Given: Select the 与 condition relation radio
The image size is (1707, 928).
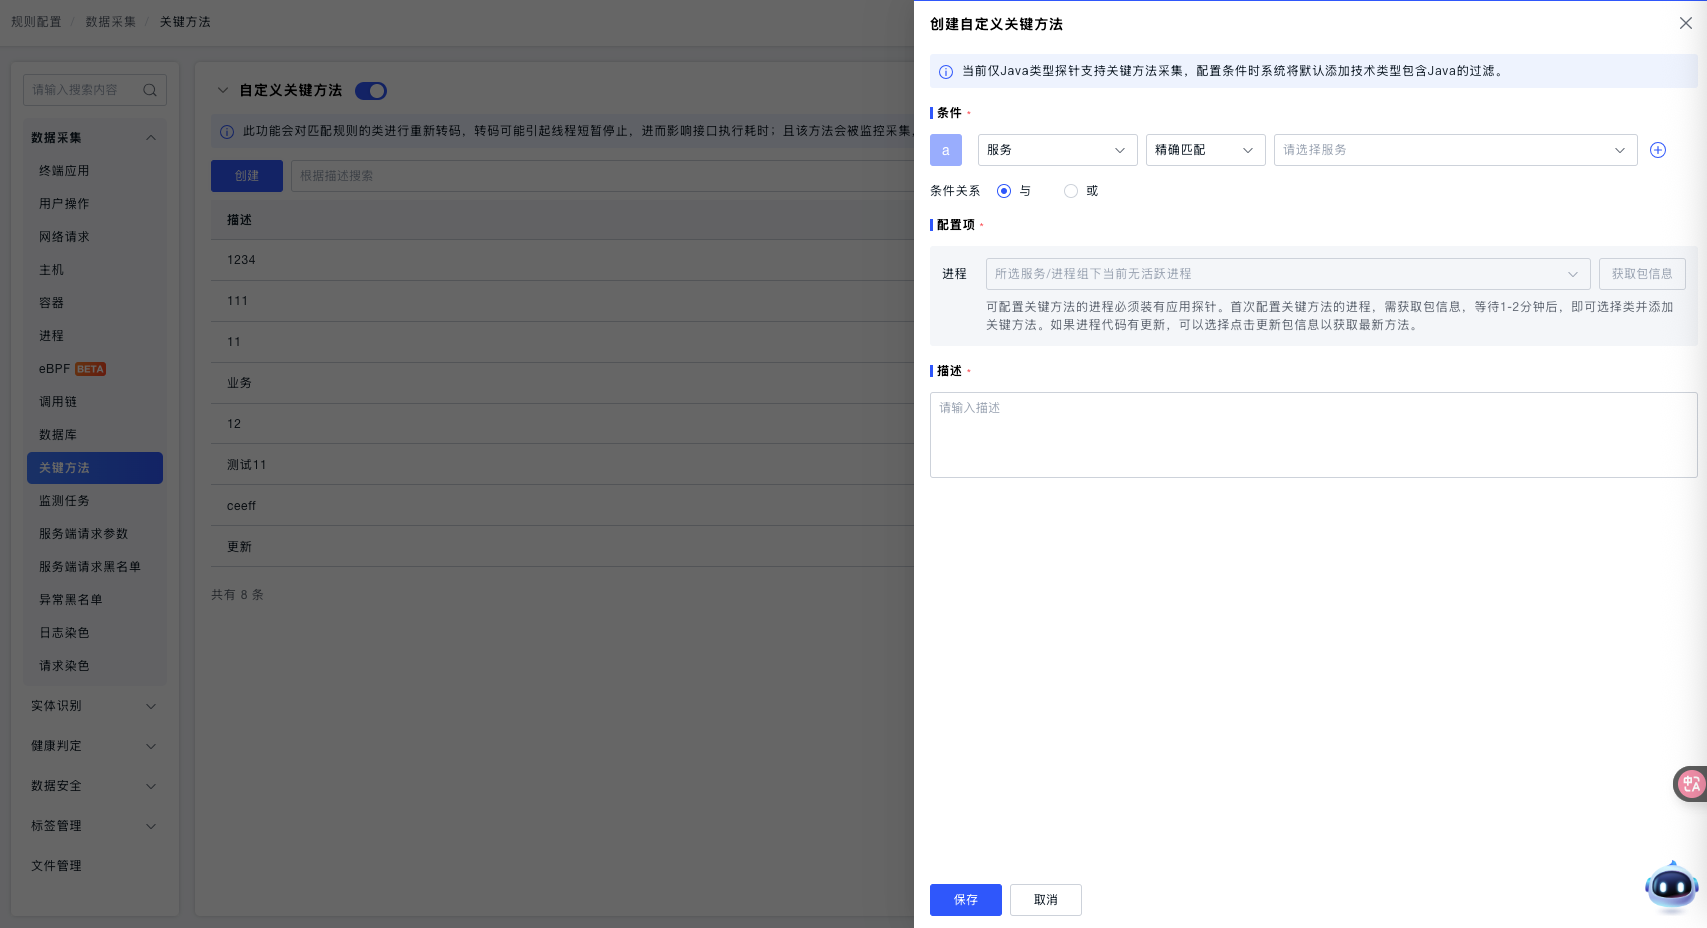Looking at the screenshot, I should pos(1004,191).
